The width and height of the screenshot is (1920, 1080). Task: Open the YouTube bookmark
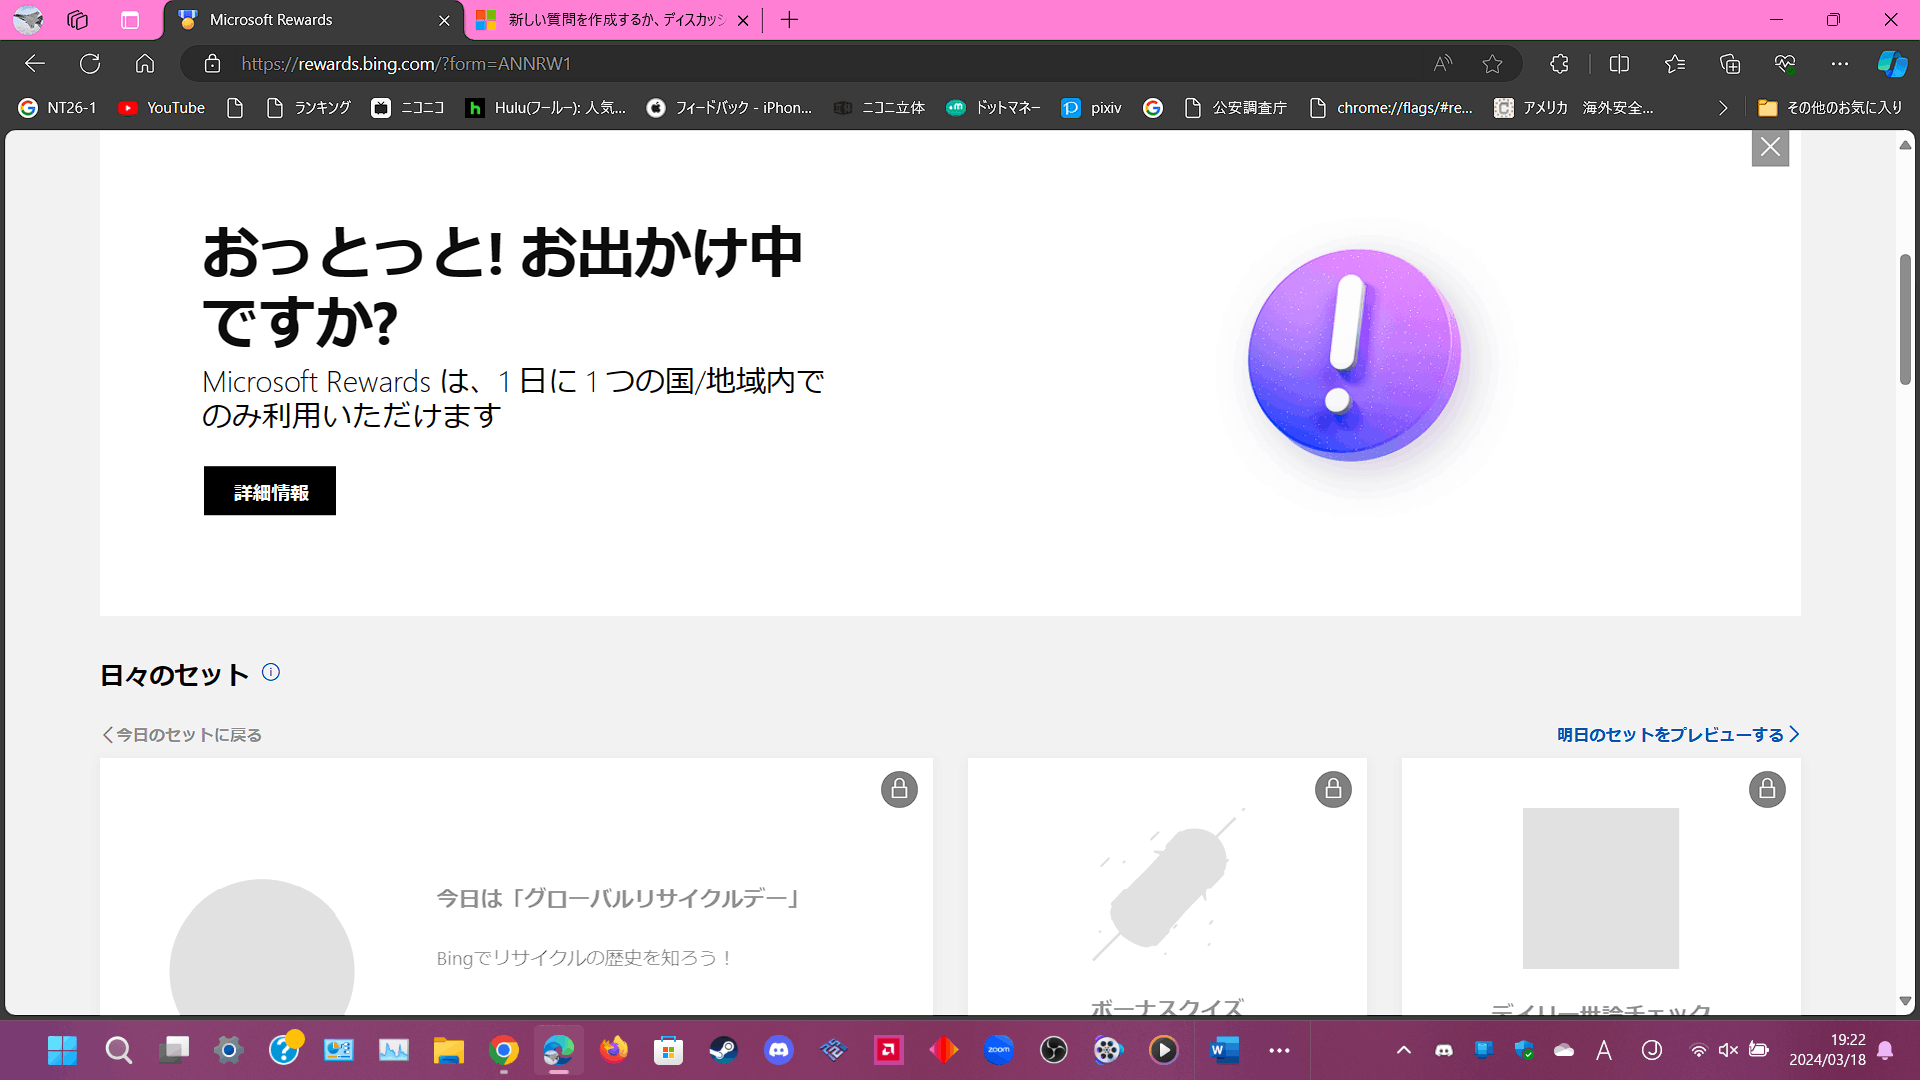click(x=161, y=108)
